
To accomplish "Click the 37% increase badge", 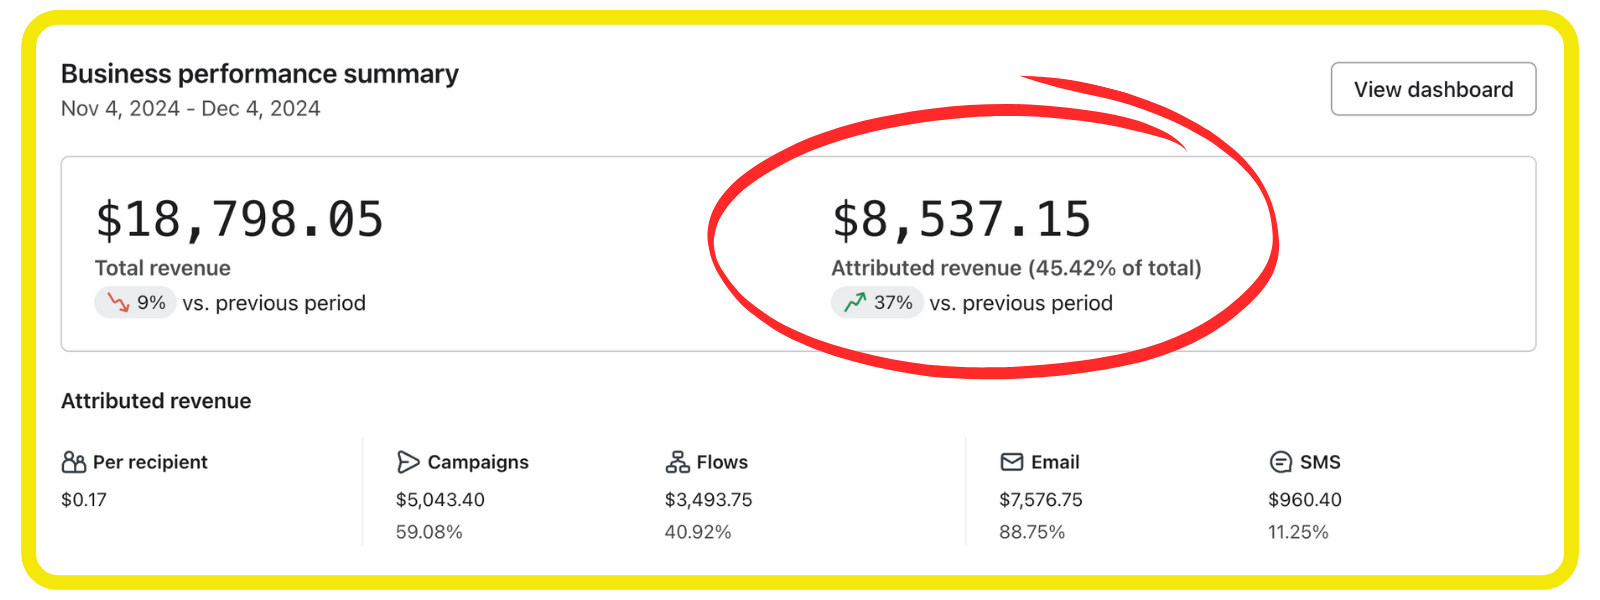I will [x=877, y=303].
